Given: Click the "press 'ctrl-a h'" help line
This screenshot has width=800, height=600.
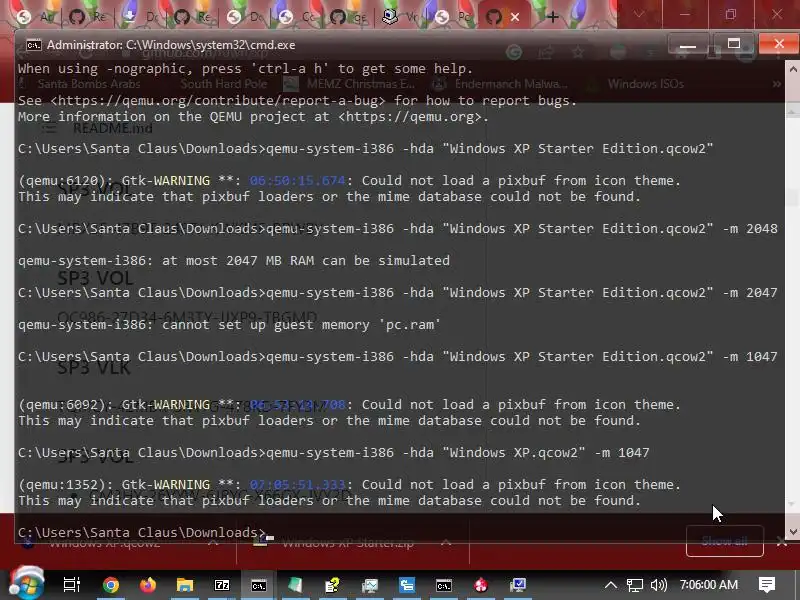Looking at the screenshot, I should [x=245, y=69].
